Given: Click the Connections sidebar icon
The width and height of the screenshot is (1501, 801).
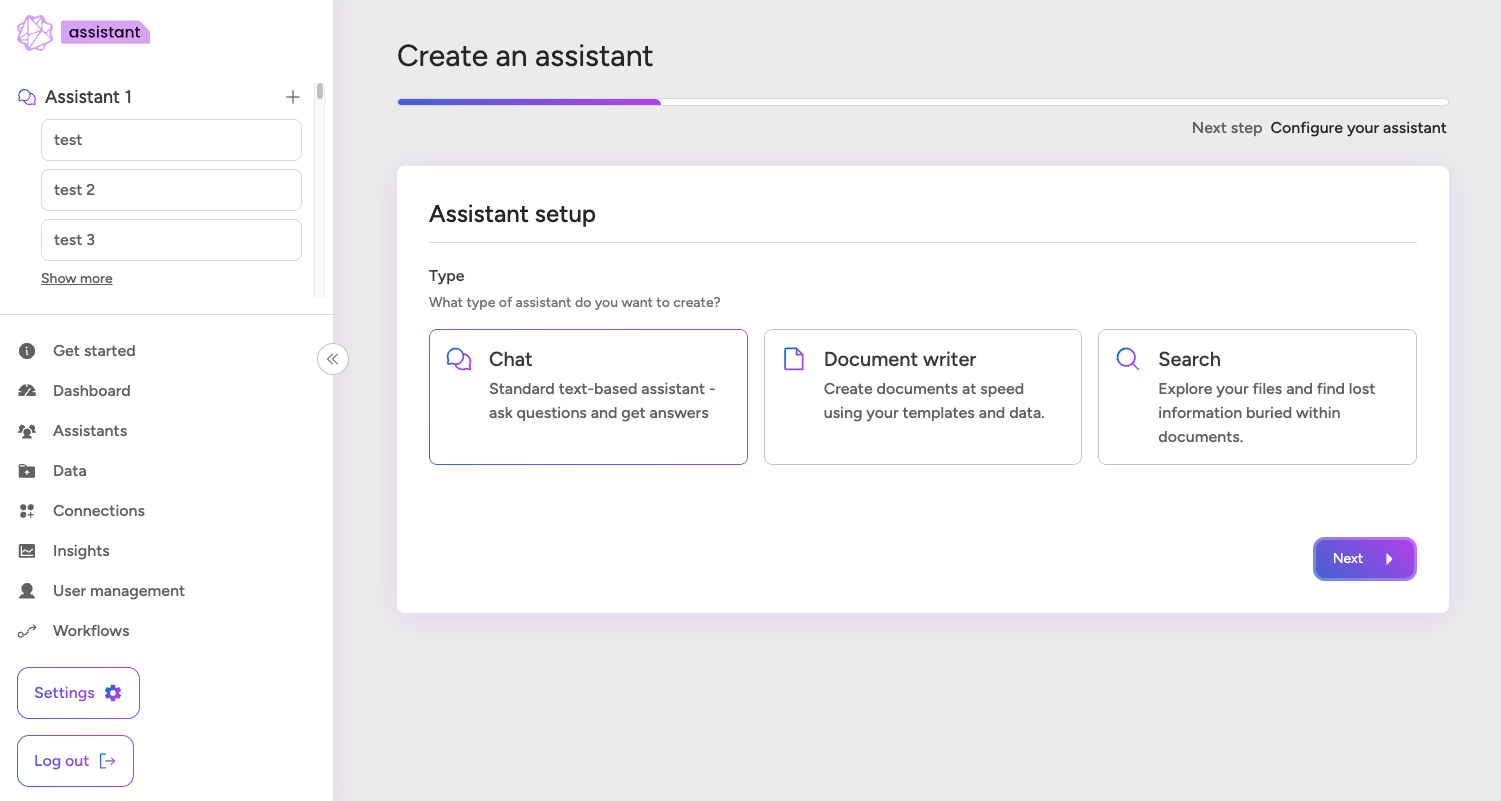Looking at the screenshot, I should coord(27,510).
